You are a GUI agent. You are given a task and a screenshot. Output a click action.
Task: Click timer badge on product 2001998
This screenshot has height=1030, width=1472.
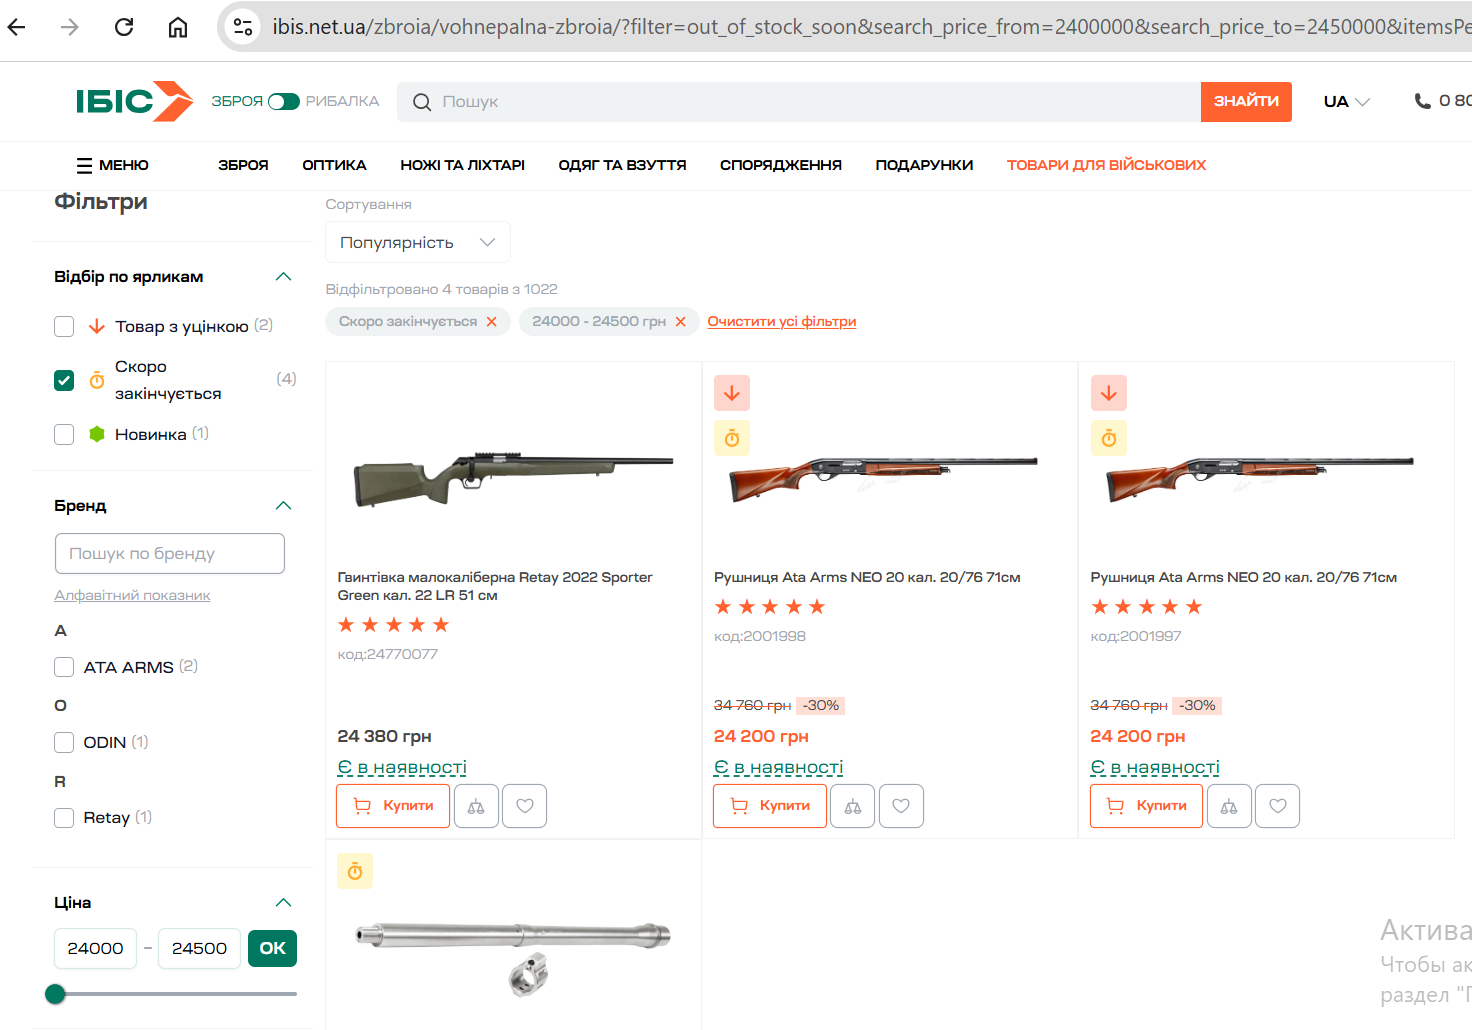coord(732,438)
